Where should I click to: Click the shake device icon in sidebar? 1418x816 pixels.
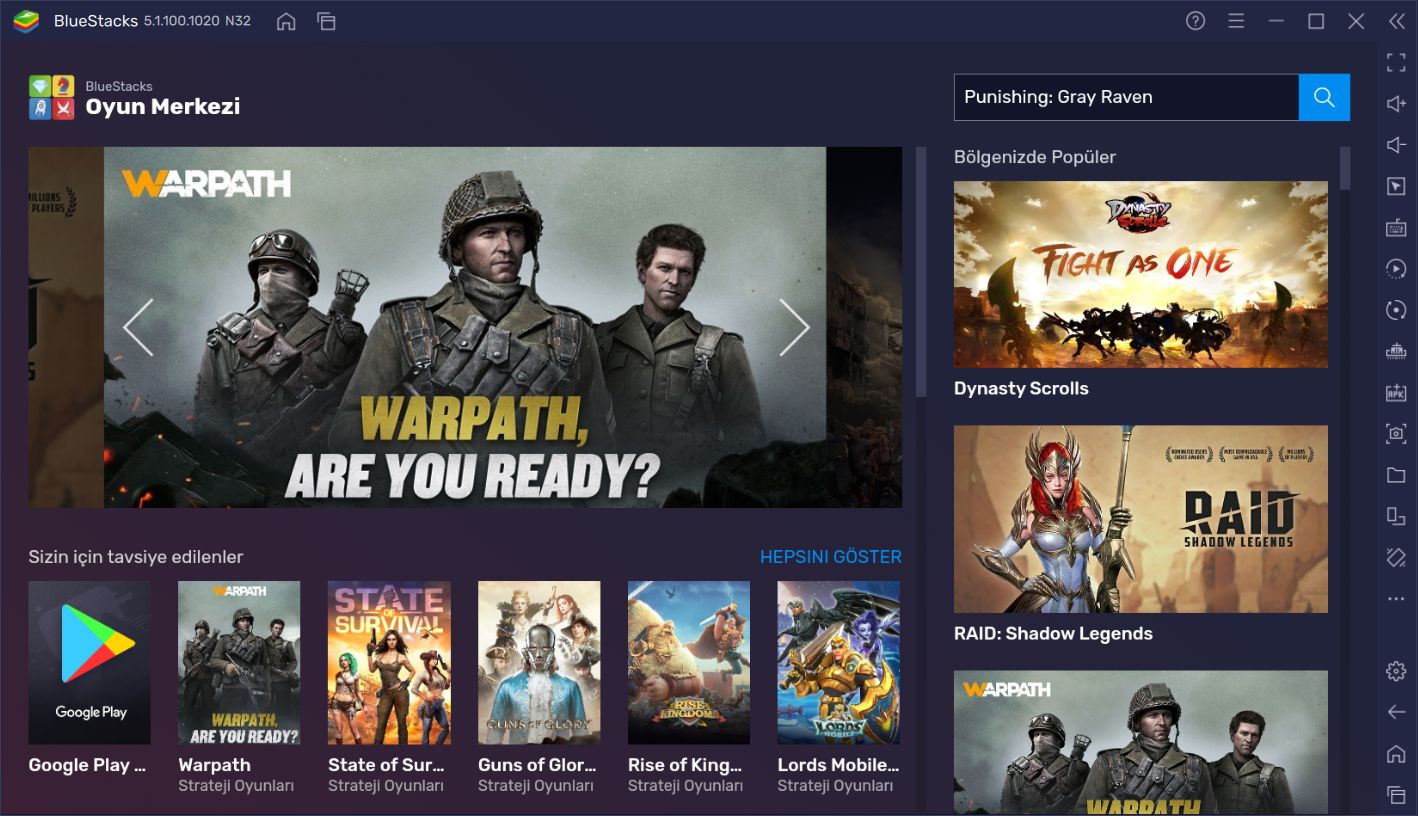[1396, 557]
